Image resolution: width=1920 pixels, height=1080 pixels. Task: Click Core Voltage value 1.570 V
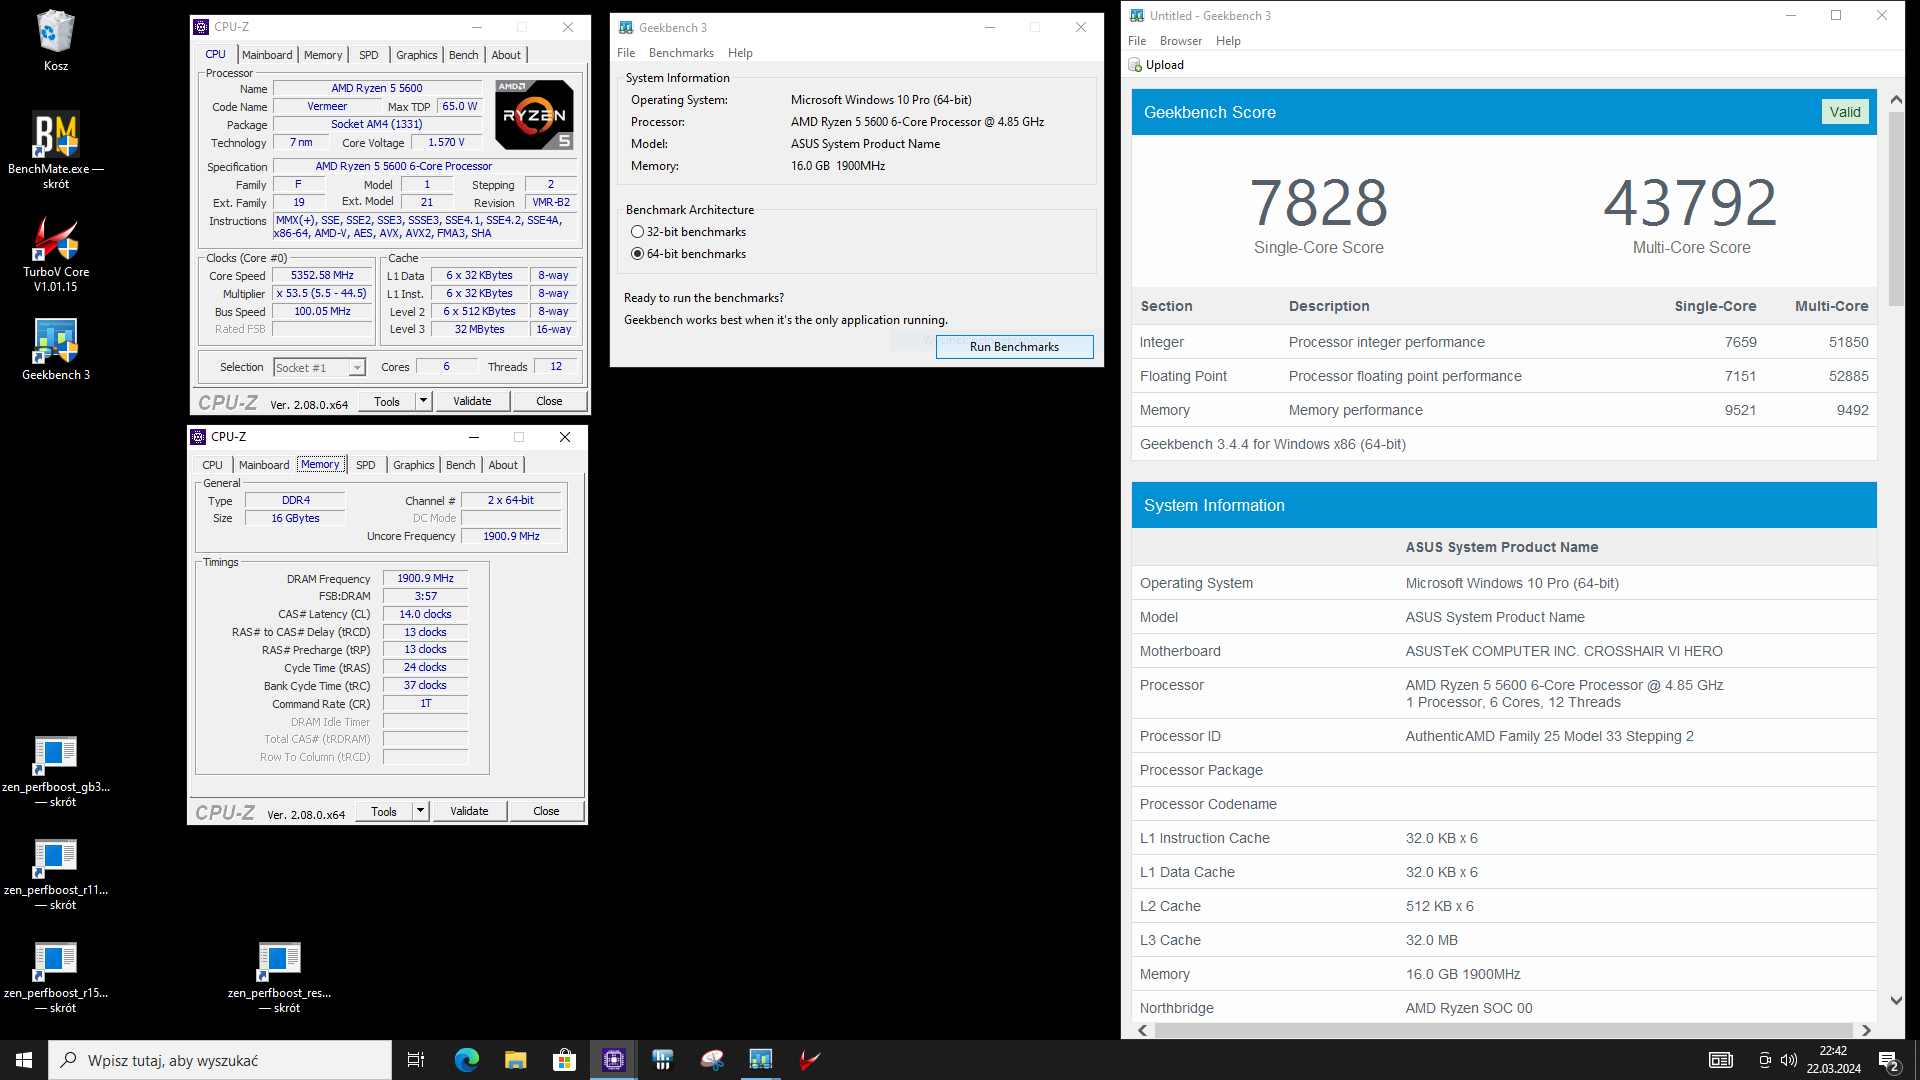tap(446, 143)
